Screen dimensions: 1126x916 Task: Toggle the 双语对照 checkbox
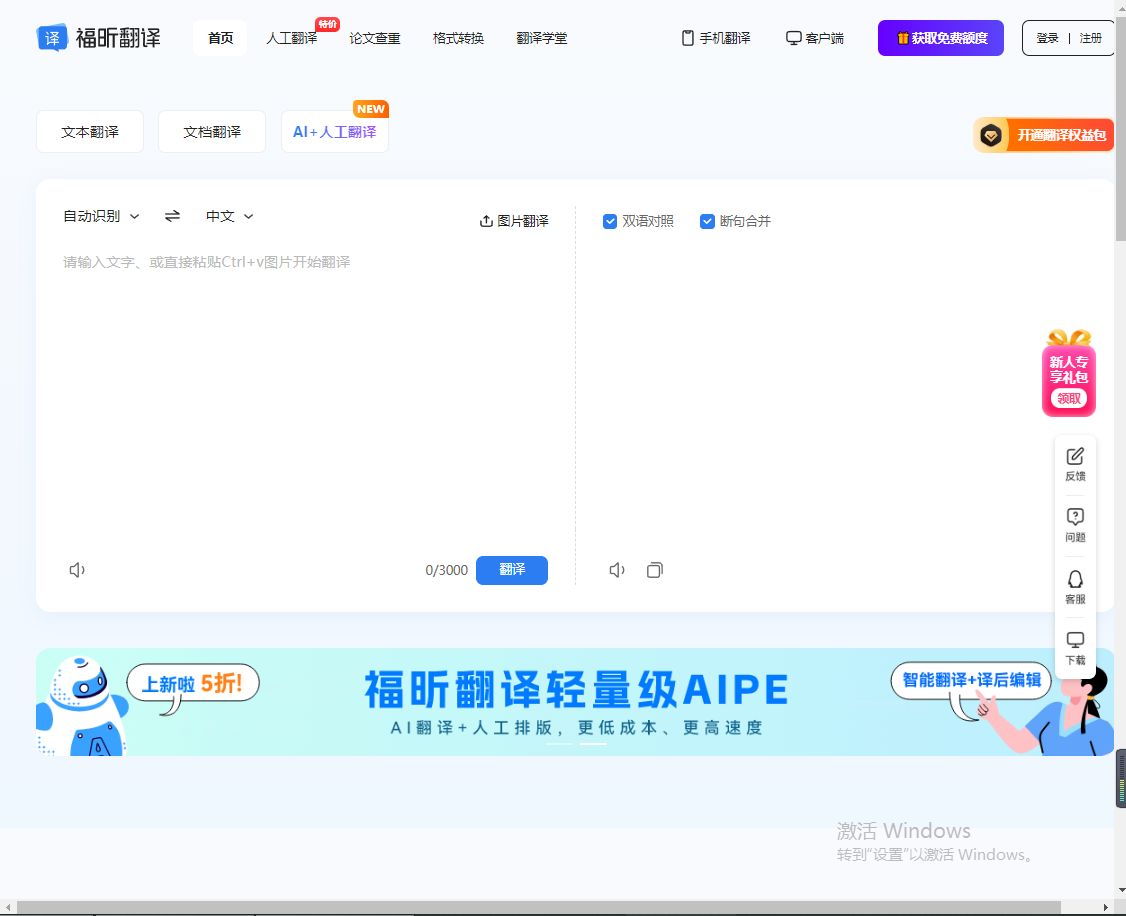[610, 221]
